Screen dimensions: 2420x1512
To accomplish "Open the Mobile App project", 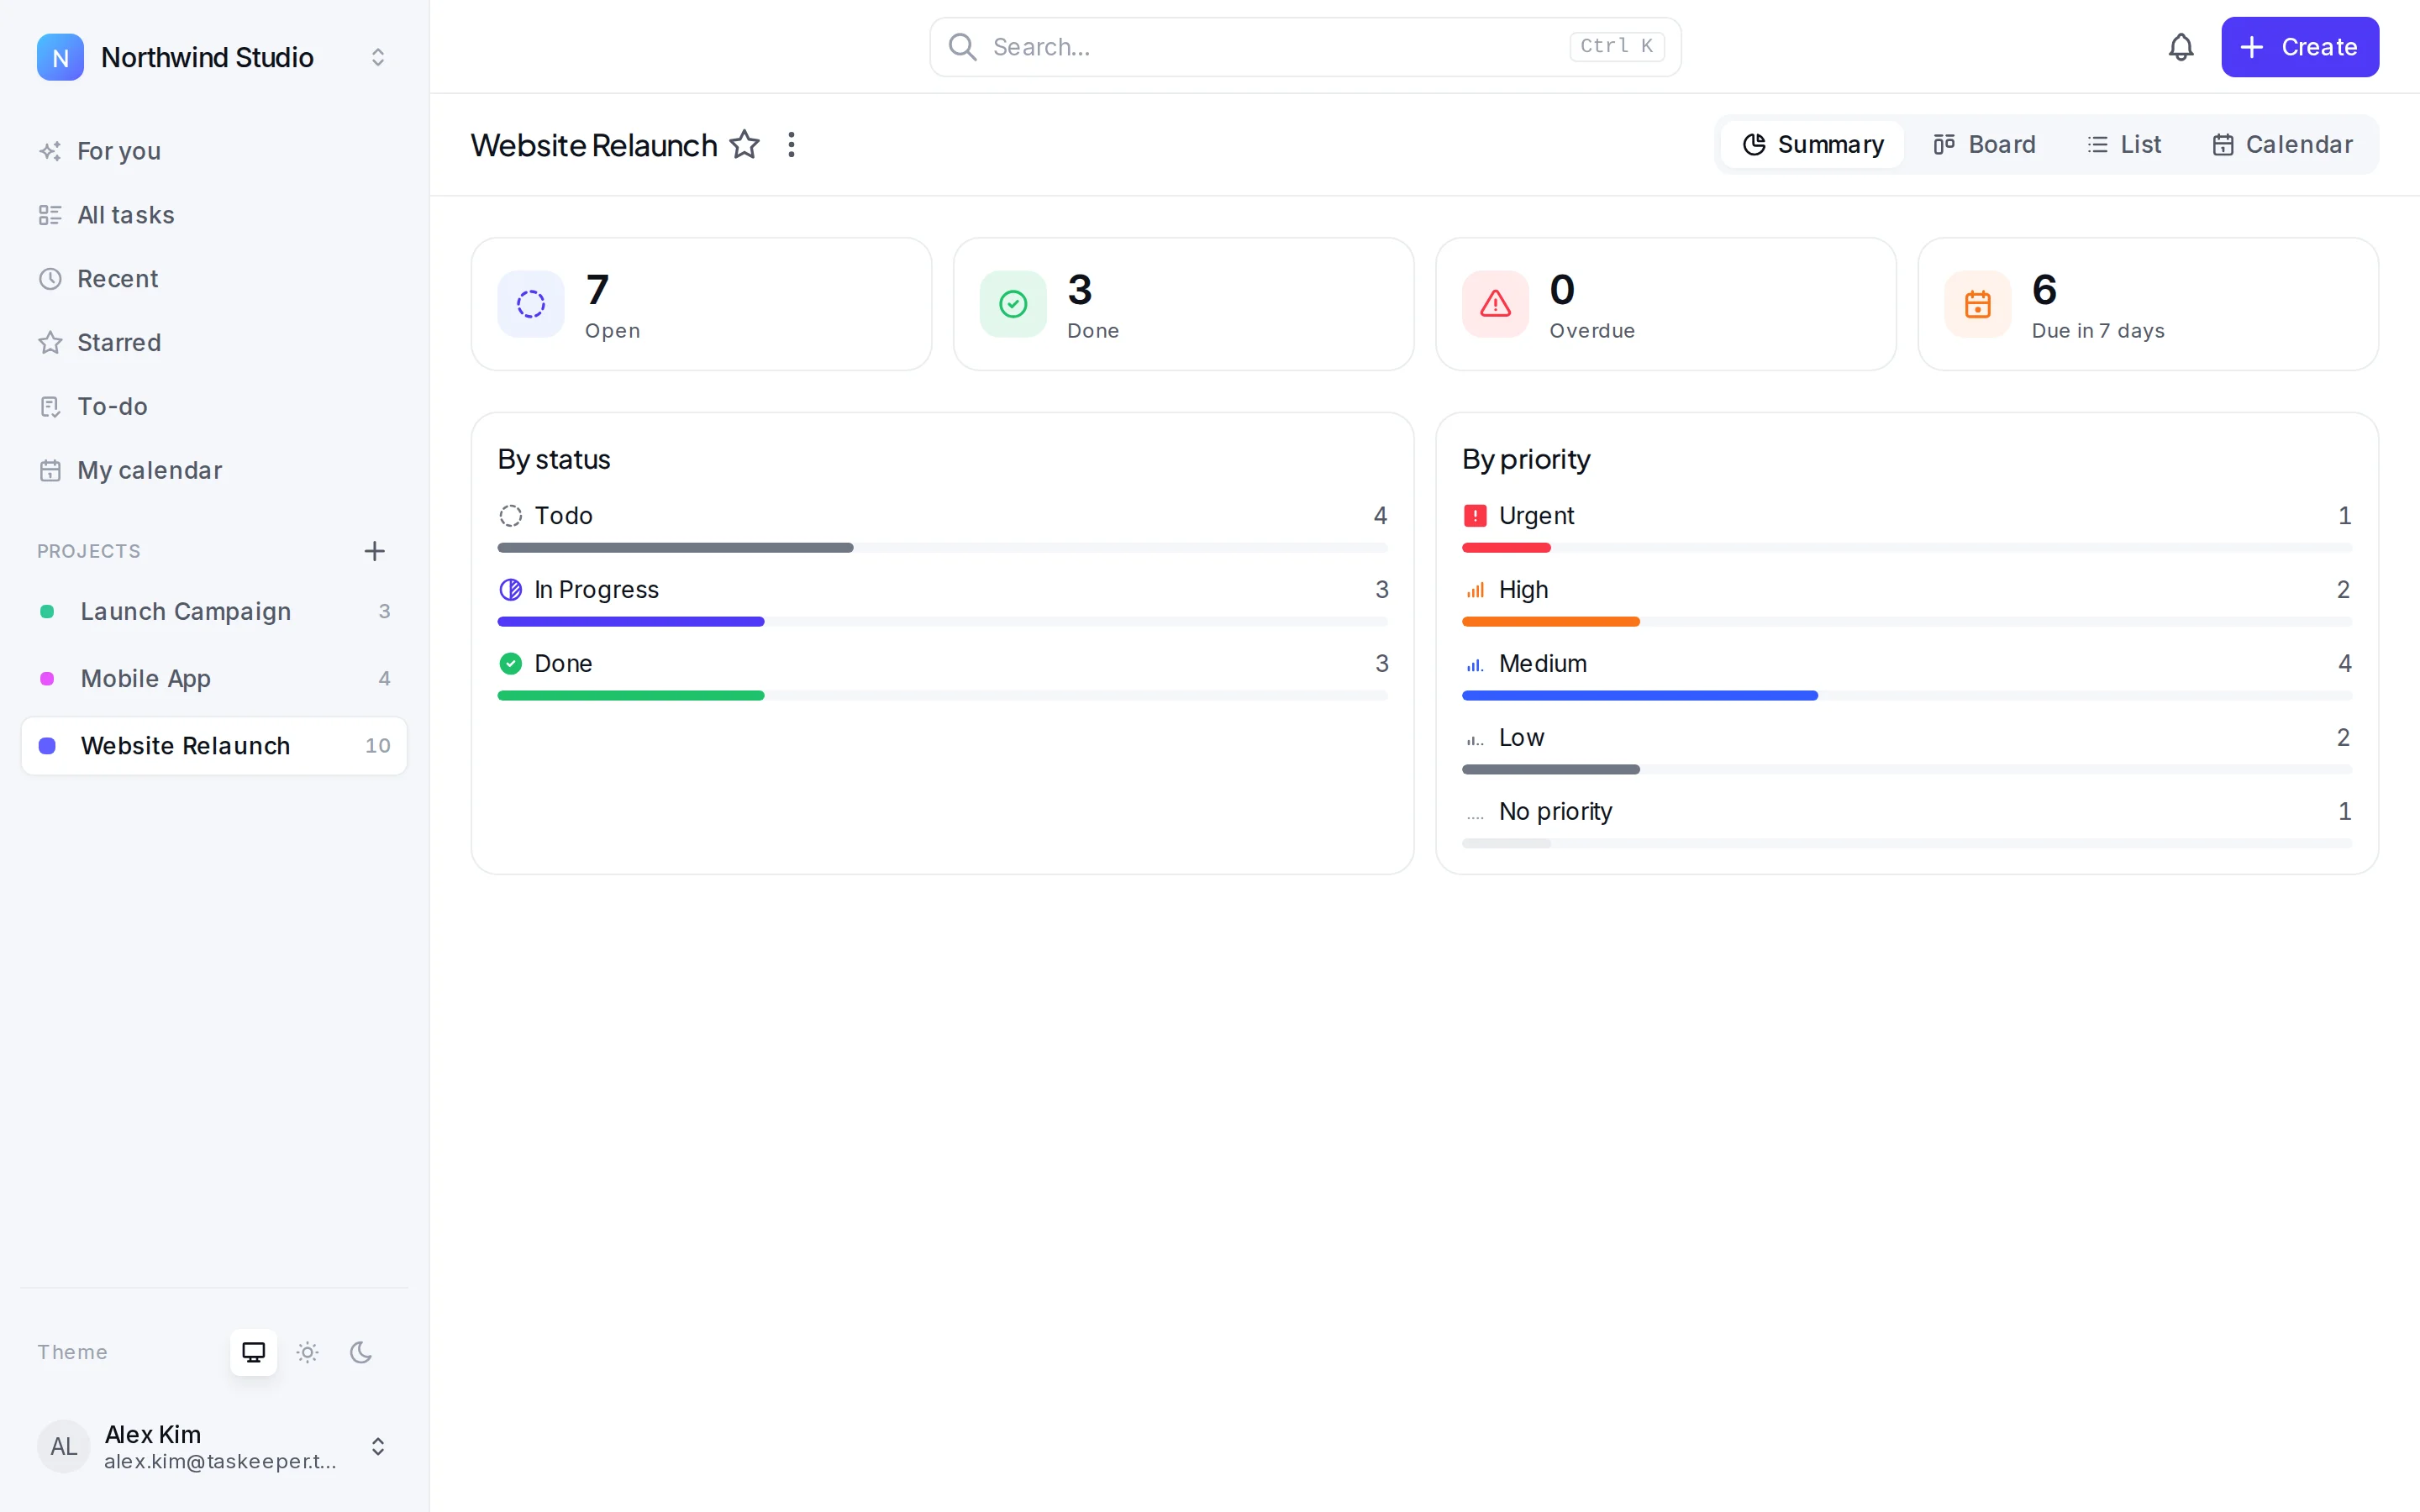I will pyautogui.click(x=214, y=679).
